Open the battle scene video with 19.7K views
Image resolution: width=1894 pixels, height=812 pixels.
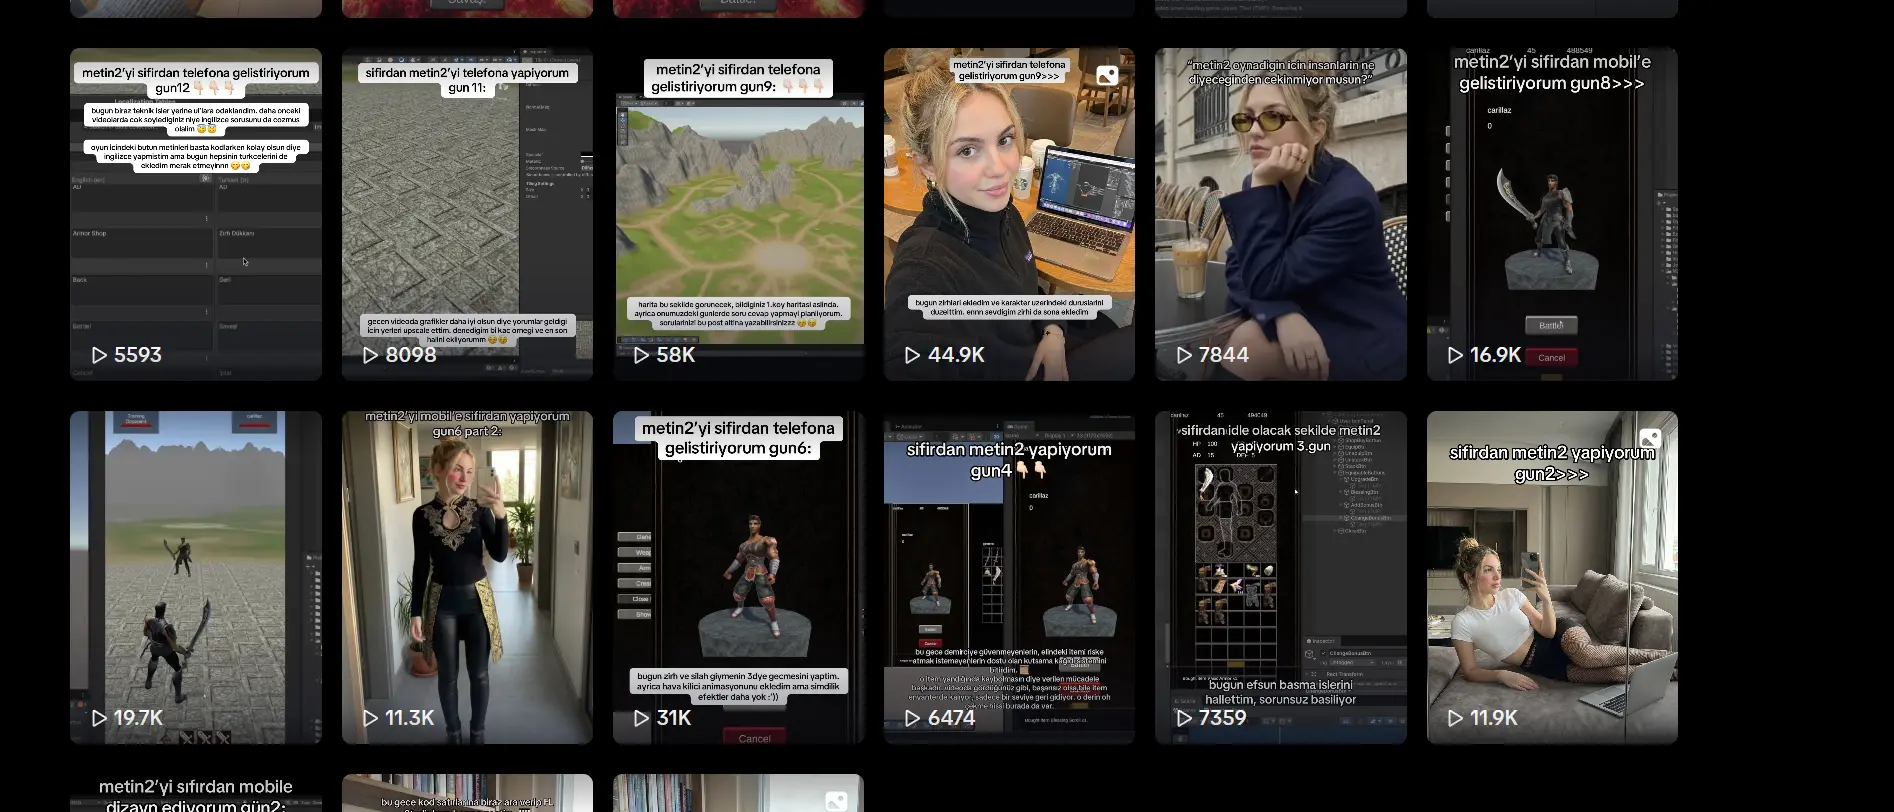tap(196, 577)
